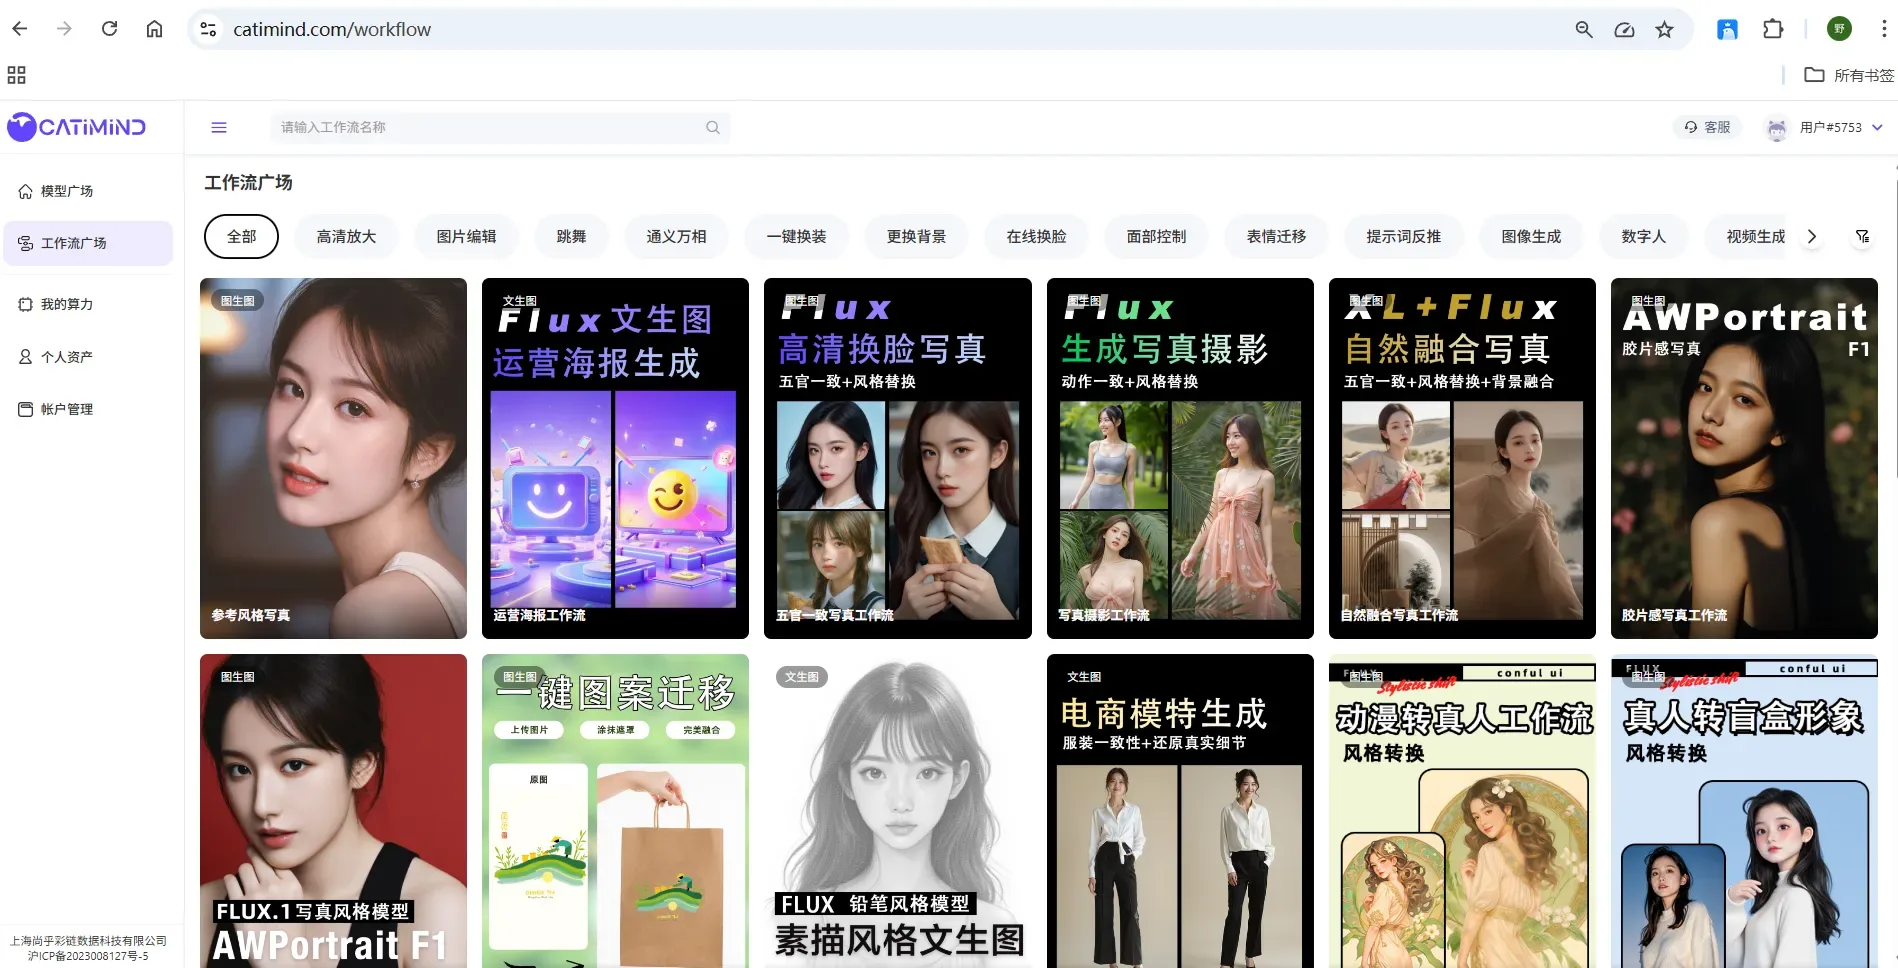1898x968 pixels.
Task: Open the 所有书签 bookmarks folder
Action: (1849, 75)
